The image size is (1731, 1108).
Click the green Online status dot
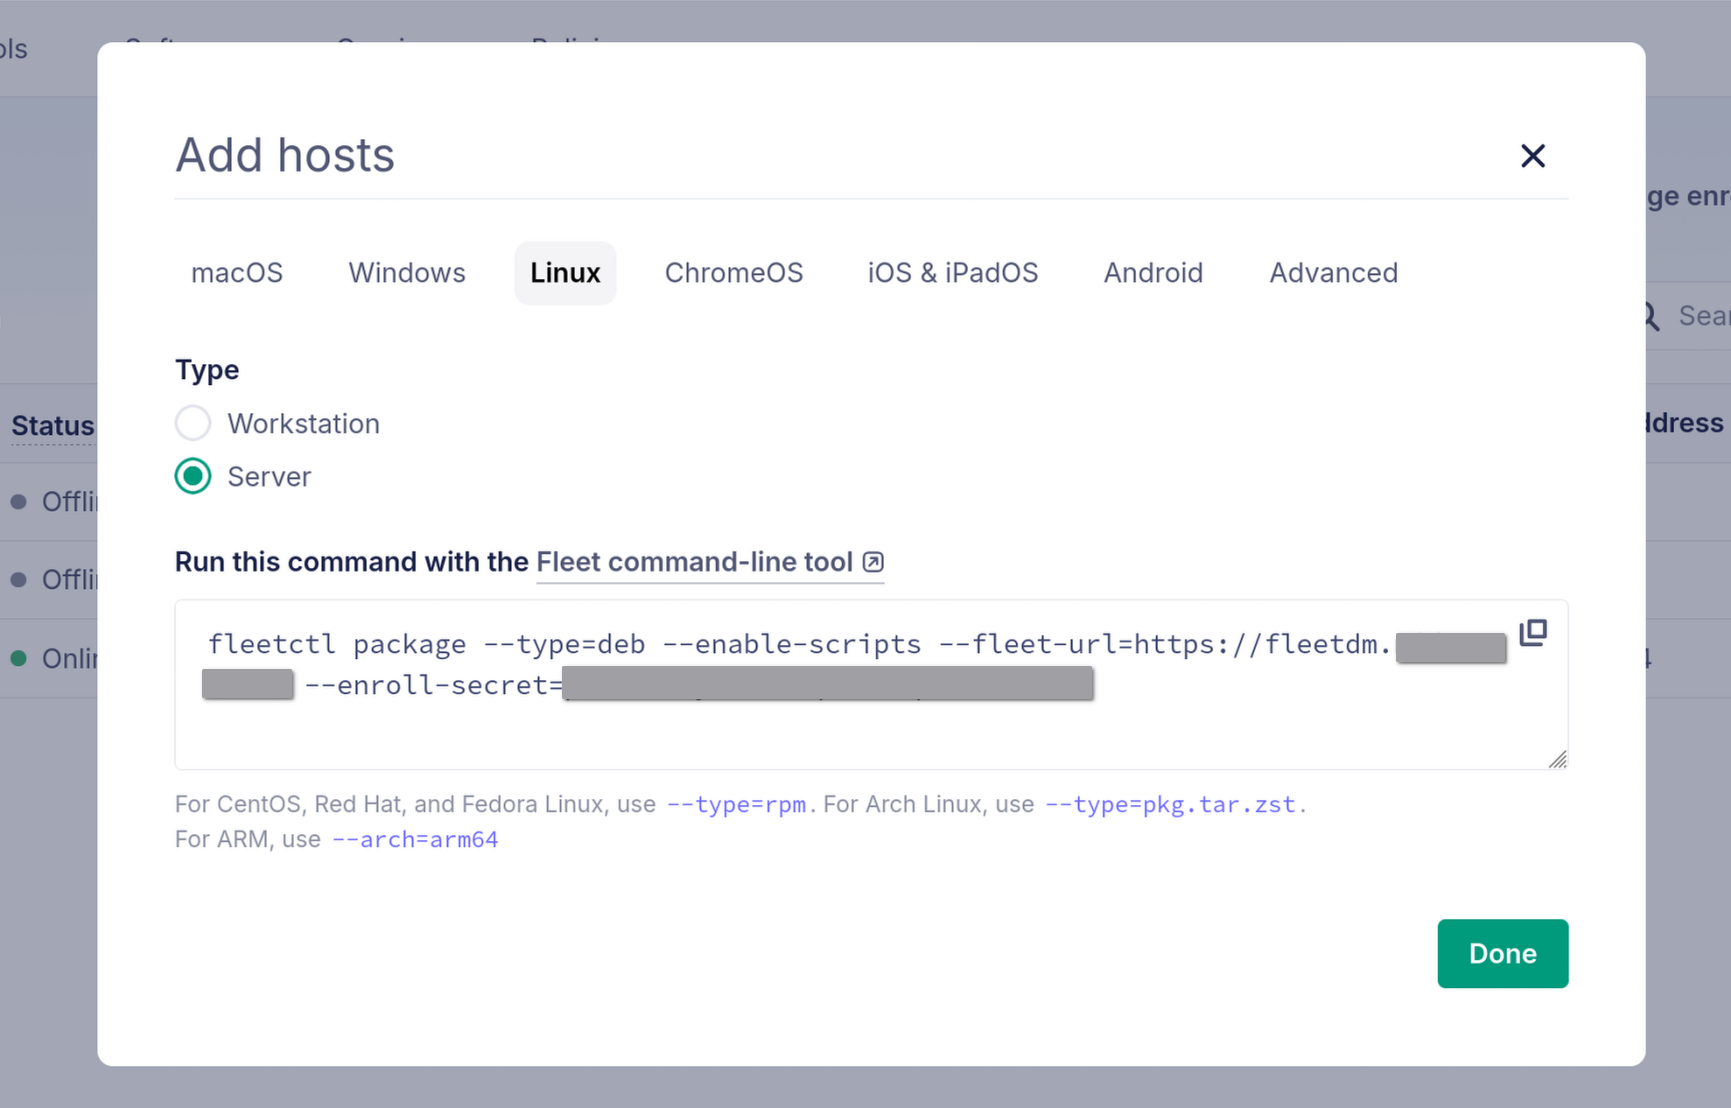18,659
